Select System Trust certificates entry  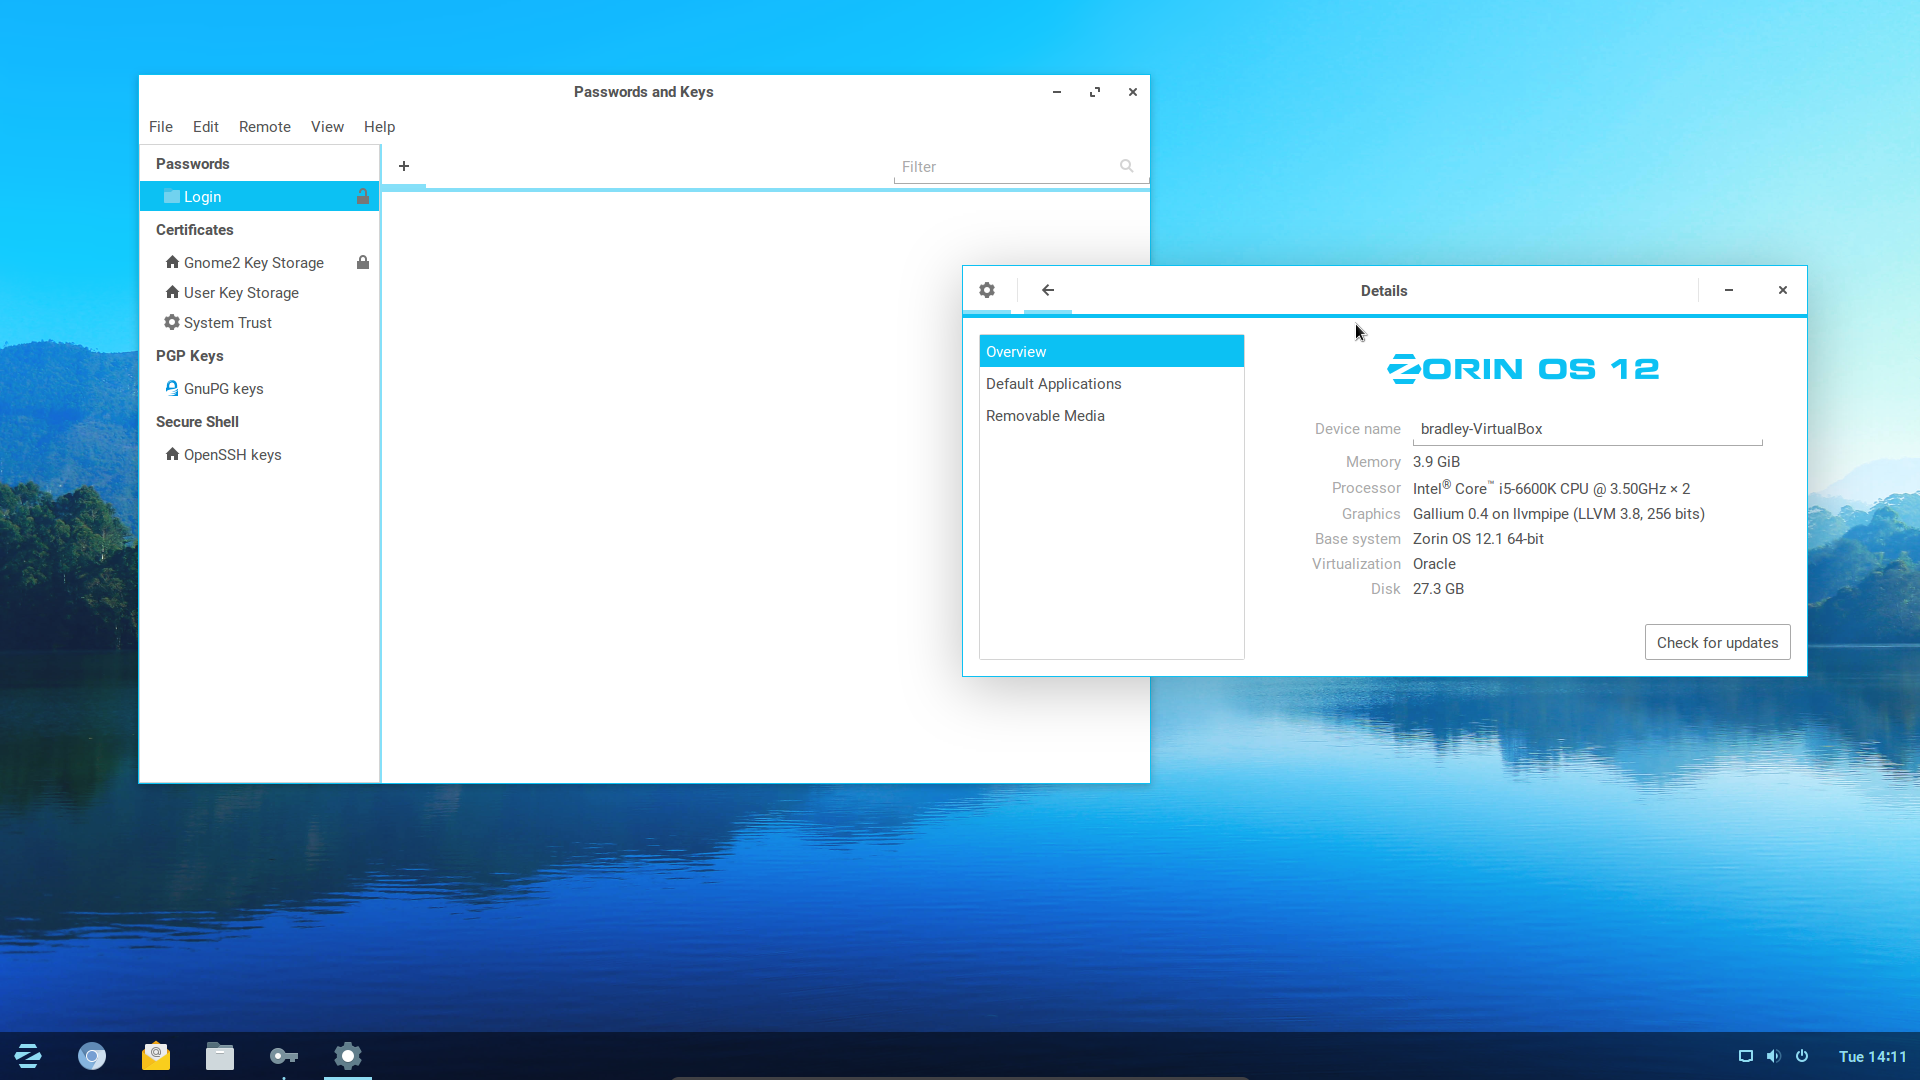tap(228, 323)
